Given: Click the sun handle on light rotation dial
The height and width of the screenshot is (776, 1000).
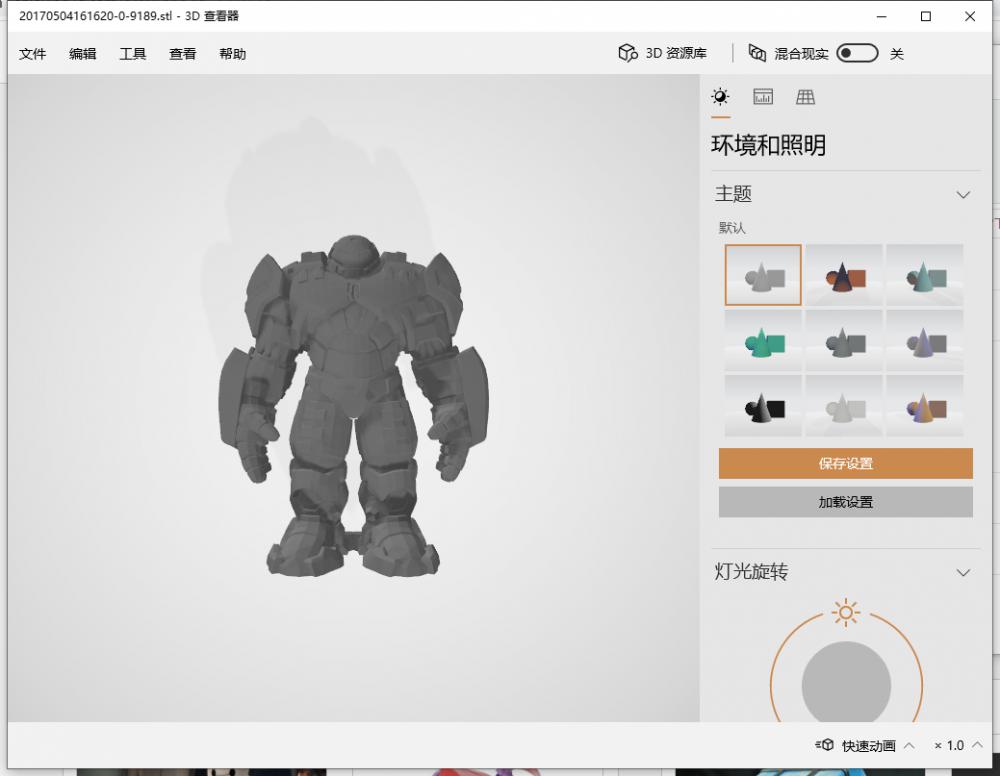Looking at the screenshot, I should click(846, 612).
